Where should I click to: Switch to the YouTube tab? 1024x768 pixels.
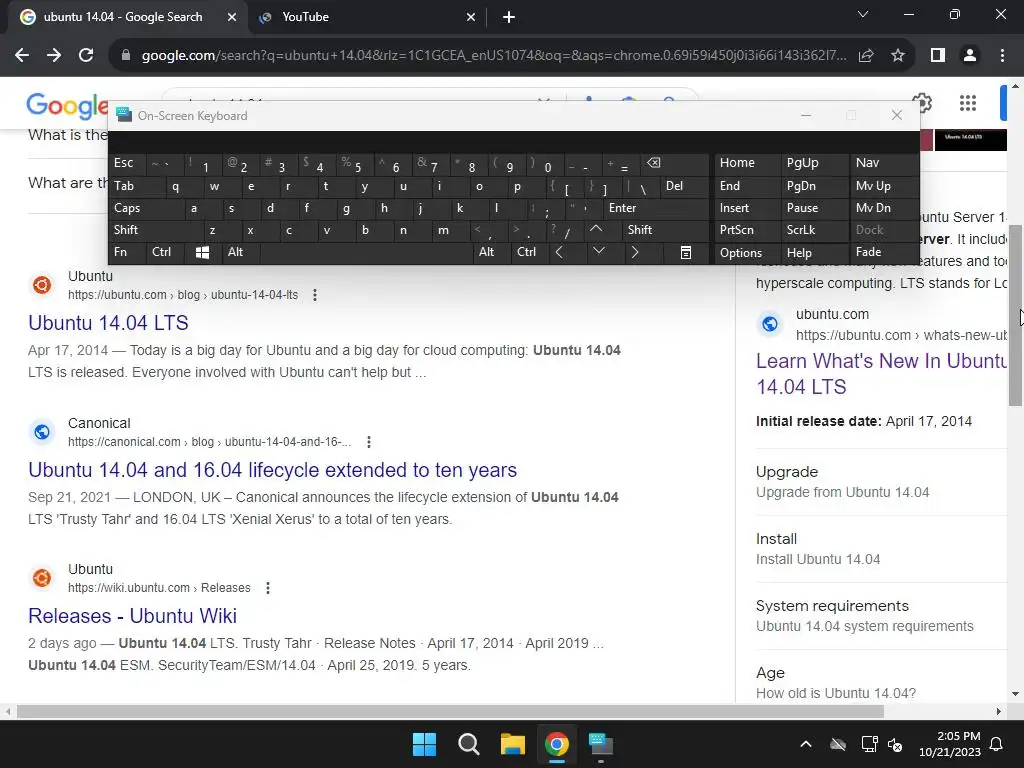pos(368,17)
